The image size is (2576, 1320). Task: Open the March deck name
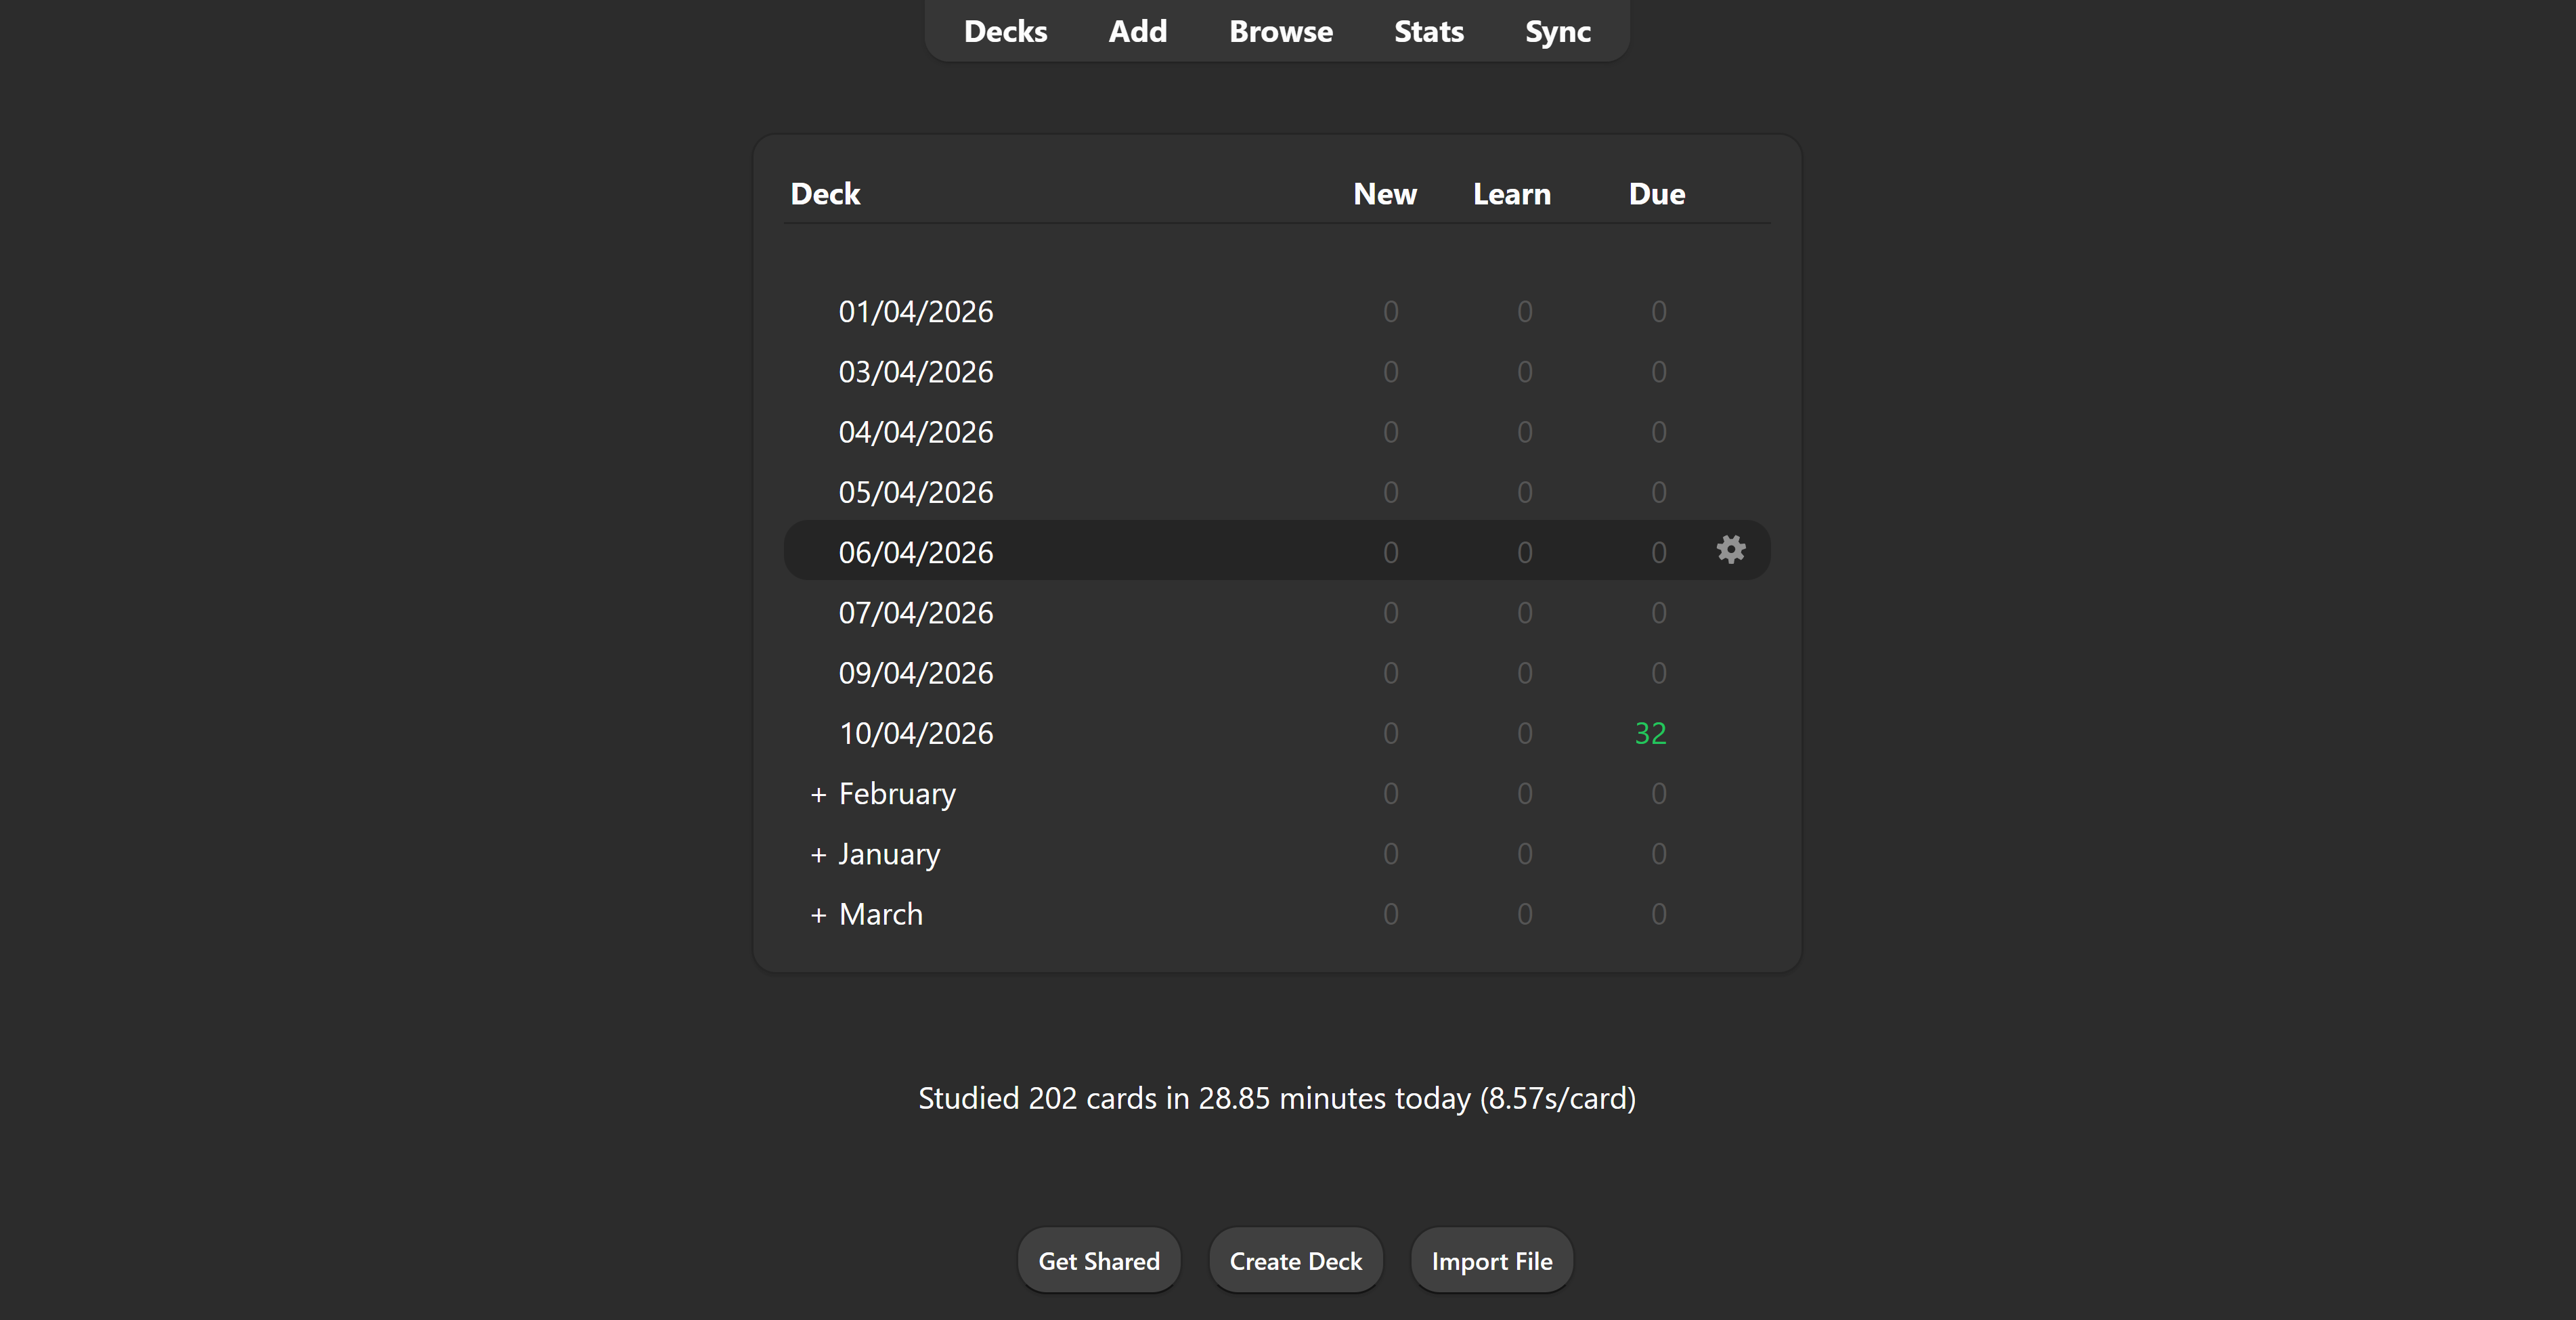[x=880, y=915]
